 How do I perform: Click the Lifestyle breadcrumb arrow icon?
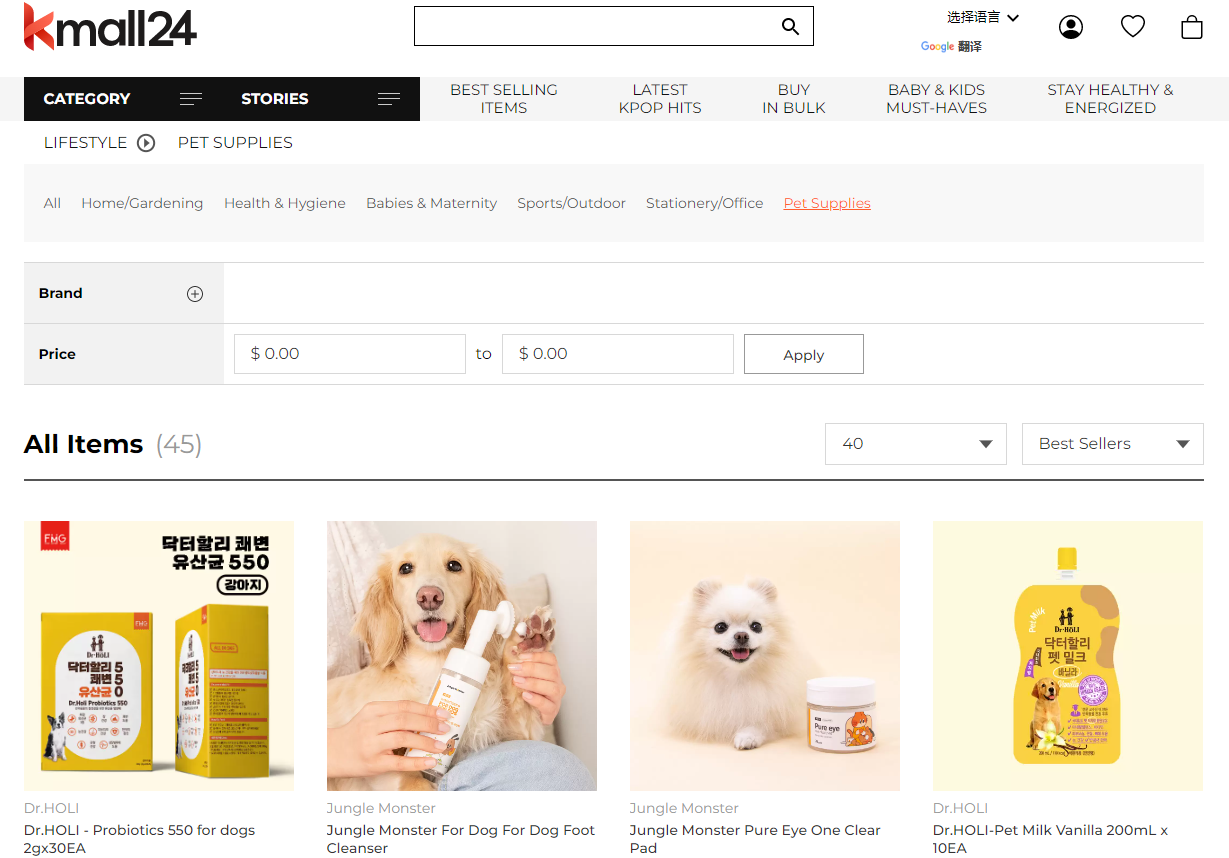(146, 143)
